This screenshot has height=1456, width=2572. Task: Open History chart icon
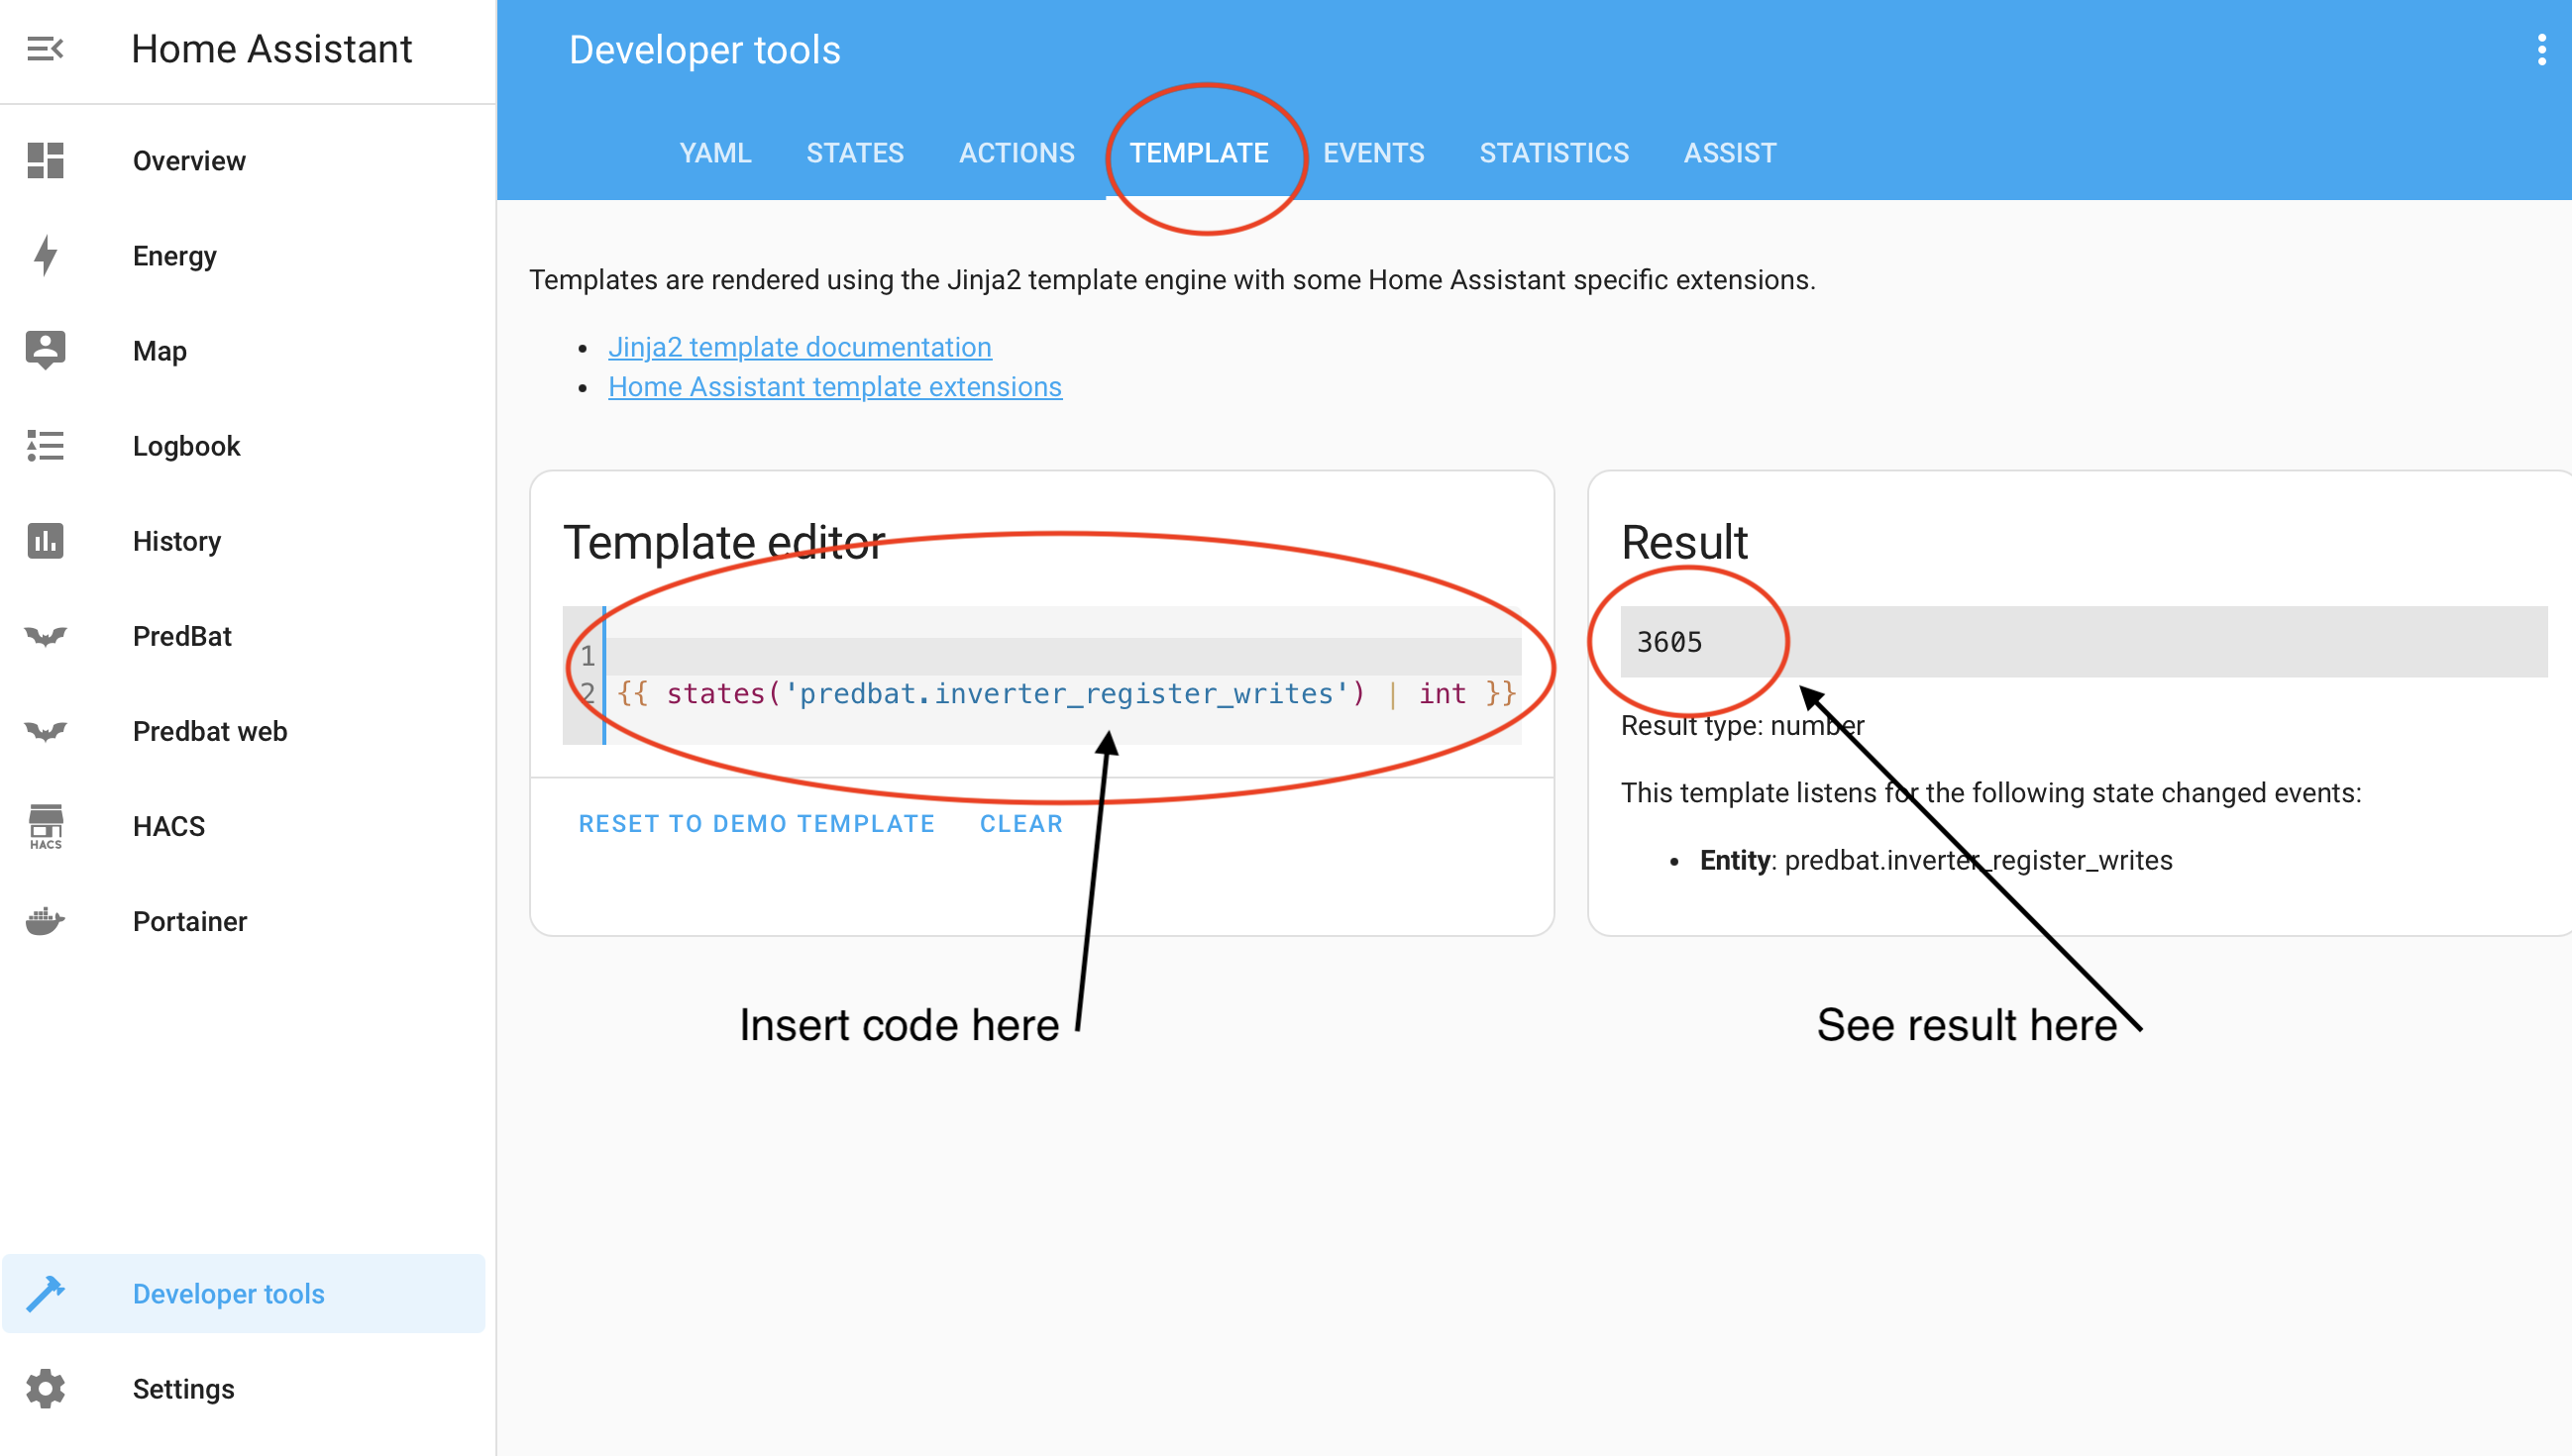pyautogui.click(x=45, y=541)
